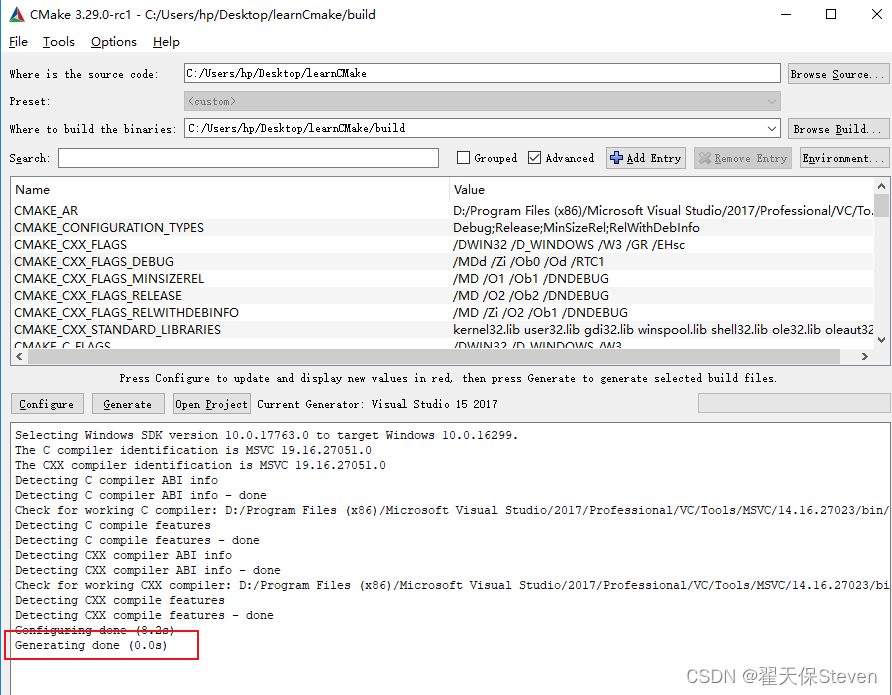Select the CMAKE_CXX_FLAGS_DEBUG entry
Screen dimensions: 892x695
coord(94,262)
